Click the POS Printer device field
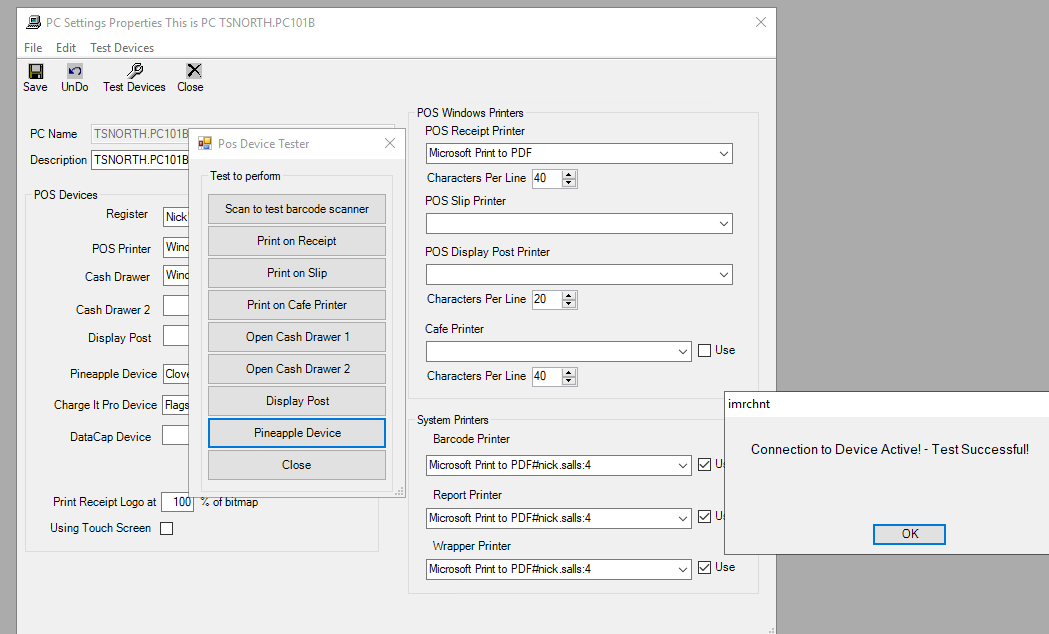Image resolution: width=1049 pixels, height=634 pixels. [177, 247]
